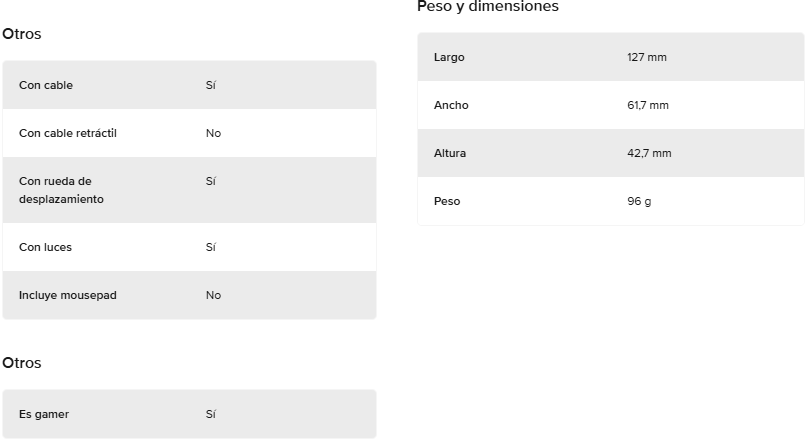The image size is (808, 444).
Task: Click the "Peso y dimensiones" section heading
Action: [487, 7]
